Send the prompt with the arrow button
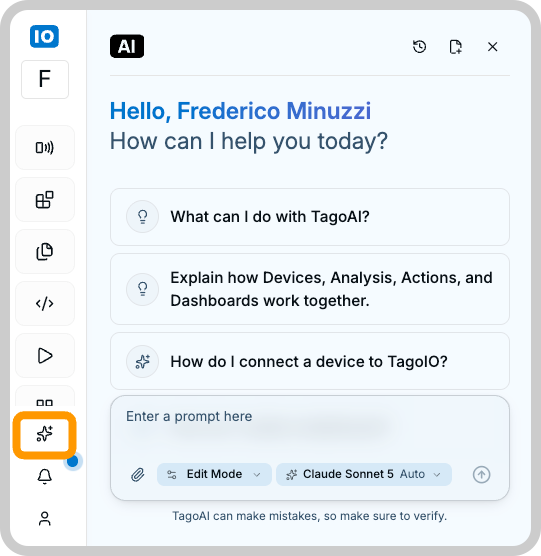The height and width of the screenshot is (556, 541). (x=481, y=474)
